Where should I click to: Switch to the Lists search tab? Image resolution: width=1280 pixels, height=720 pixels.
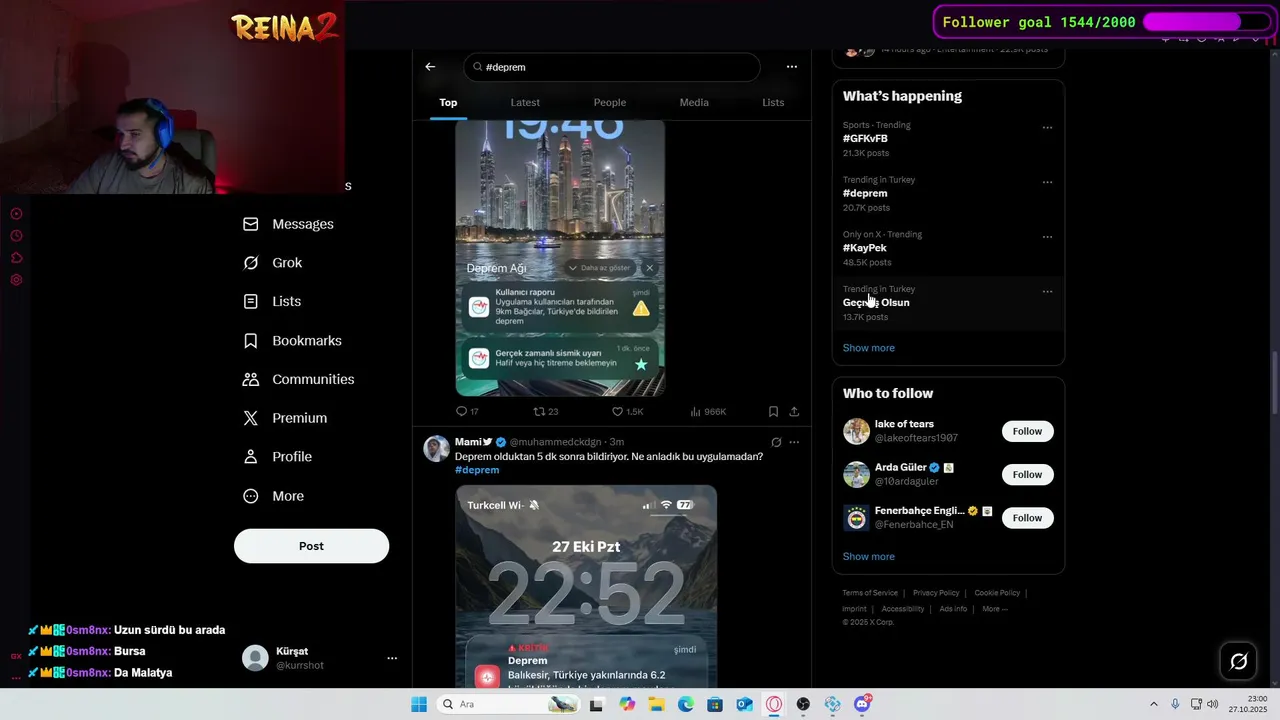773,102
